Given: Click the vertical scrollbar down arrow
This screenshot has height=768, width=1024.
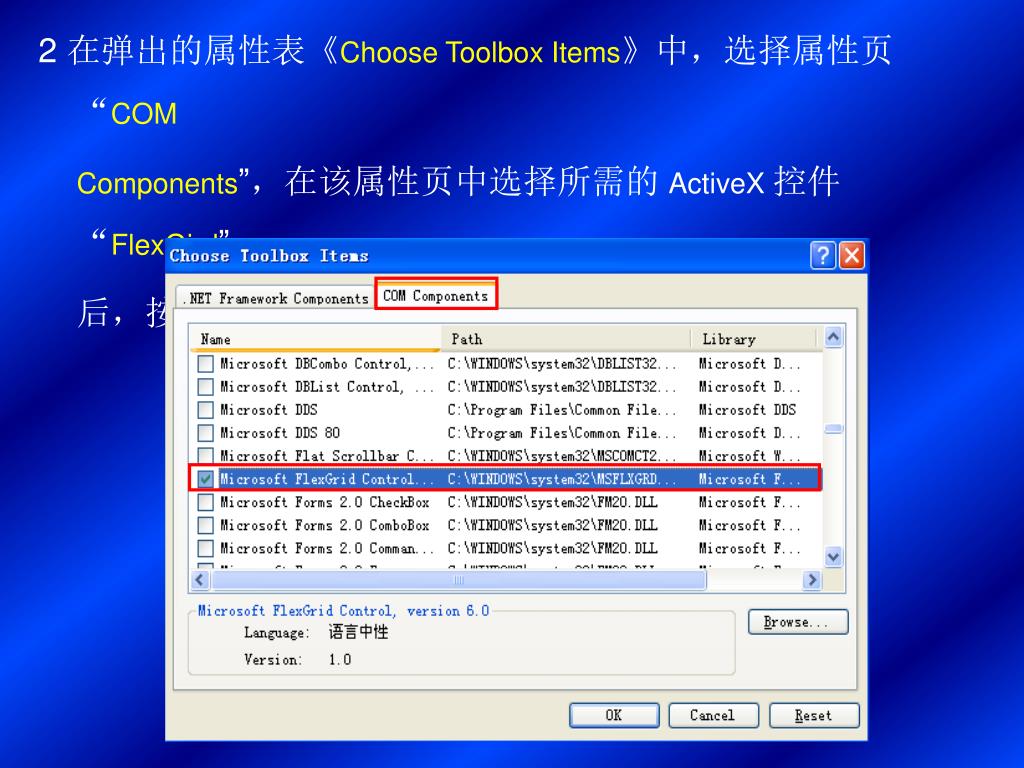Looking at the screenshot, I should [x=833, y=557].
